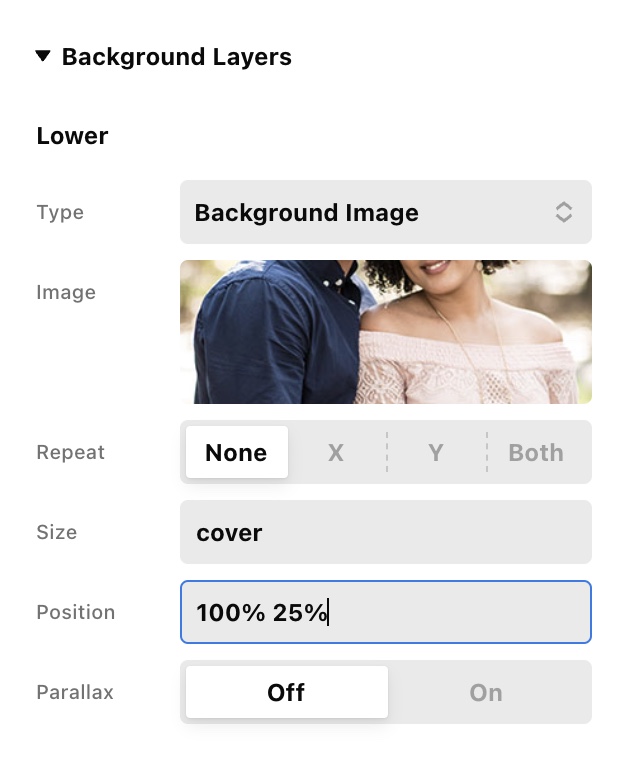Set Repeat to None

(x=237, y=452)
